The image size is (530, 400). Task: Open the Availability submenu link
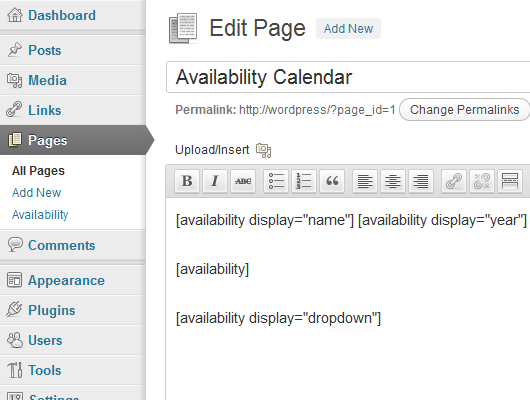pos(40,215)
